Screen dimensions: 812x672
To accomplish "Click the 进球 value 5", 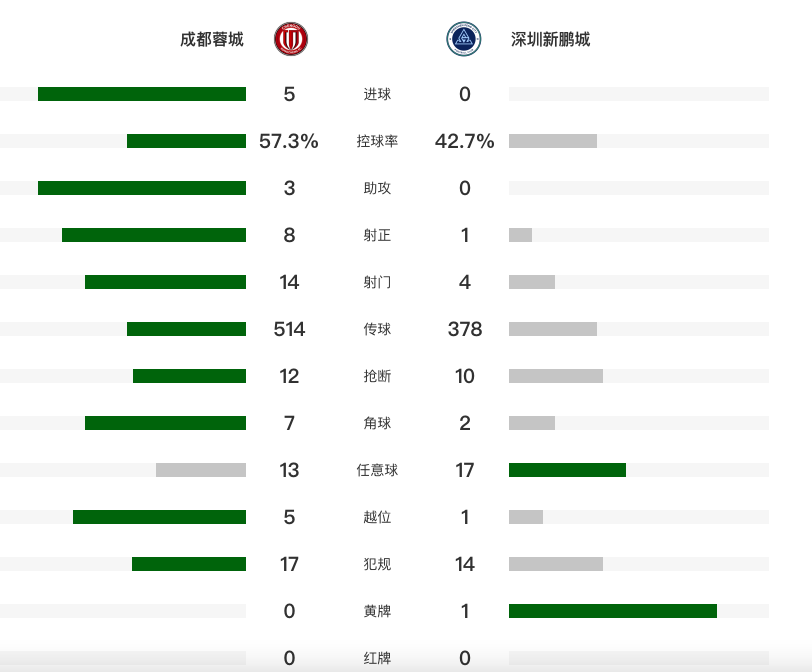I will point(289,94).
